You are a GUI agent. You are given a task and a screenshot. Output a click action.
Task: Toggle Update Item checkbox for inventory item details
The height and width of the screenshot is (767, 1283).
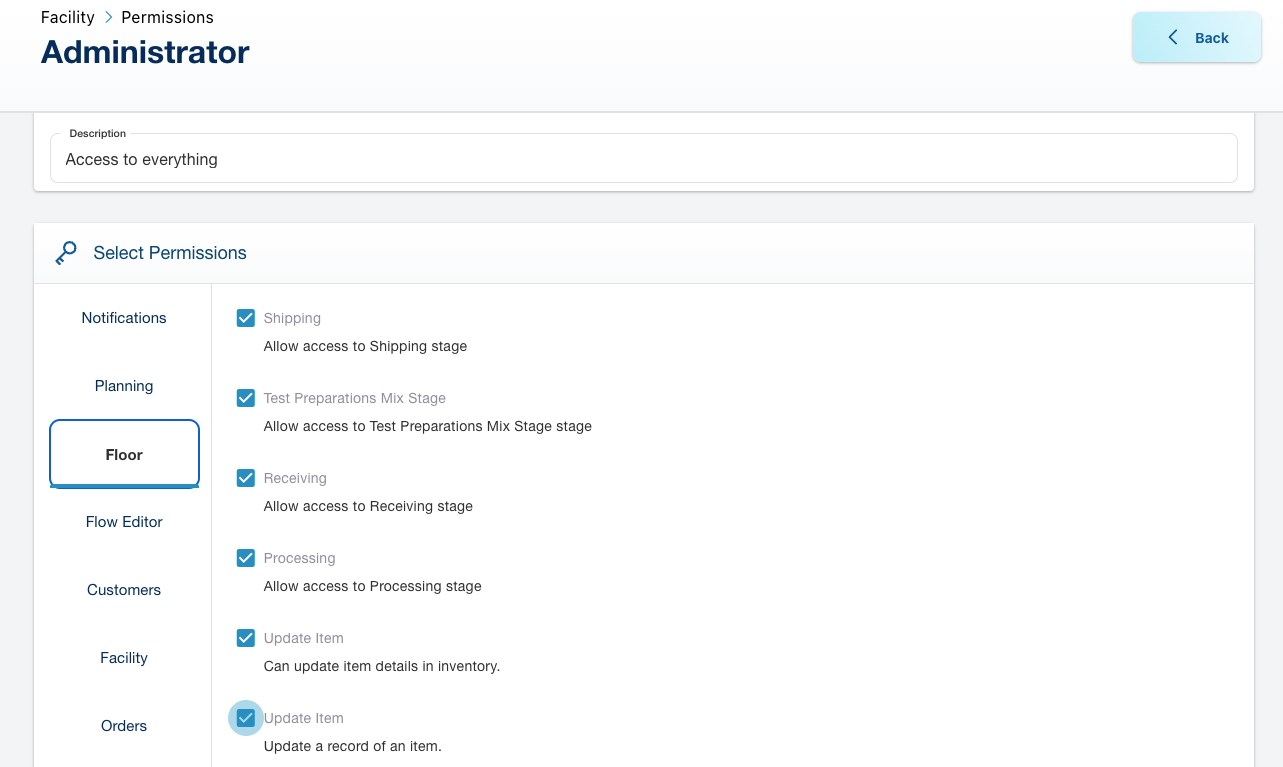click(246, 638)
